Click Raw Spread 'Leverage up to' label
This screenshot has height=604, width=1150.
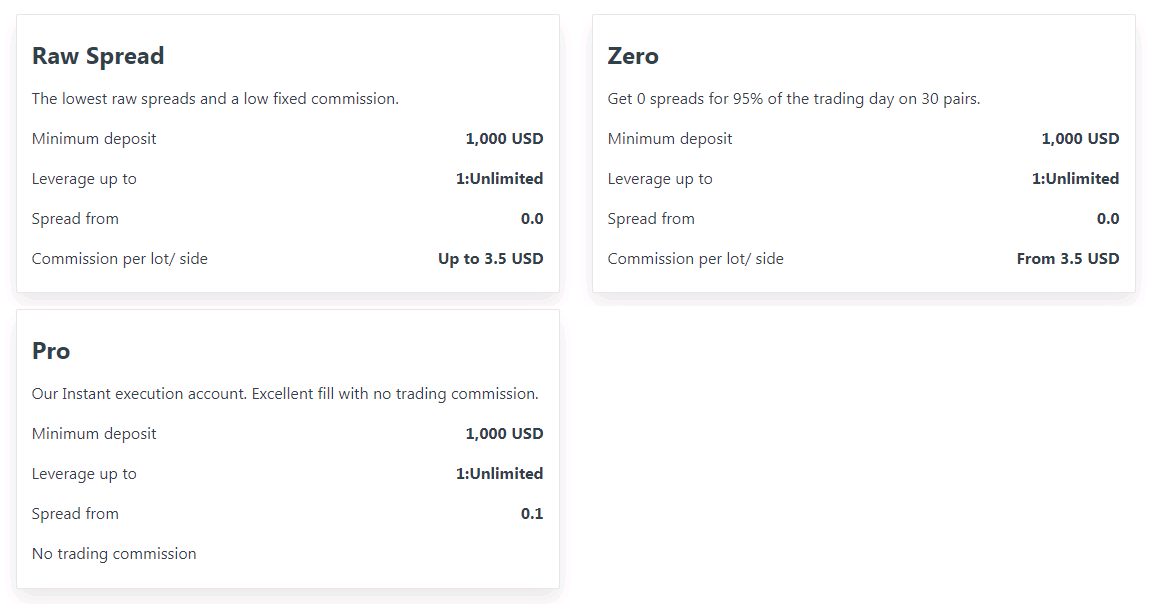tap(84, 179)
